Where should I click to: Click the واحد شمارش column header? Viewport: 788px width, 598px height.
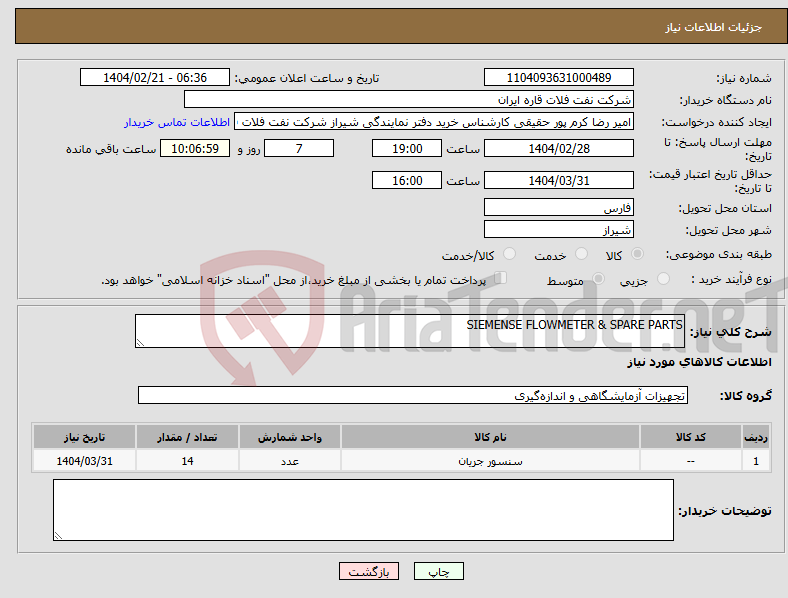click(290, 437)
